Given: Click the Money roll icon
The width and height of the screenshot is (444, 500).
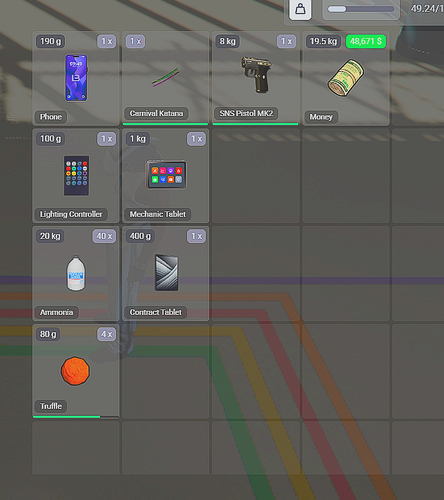Looking at the screenshot, I should coord(346,78).
